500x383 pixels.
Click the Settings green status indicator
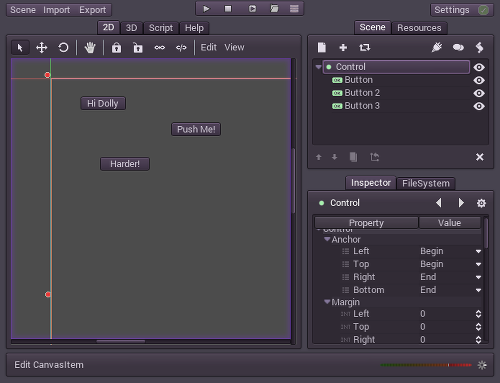click(x=483, y=10)
